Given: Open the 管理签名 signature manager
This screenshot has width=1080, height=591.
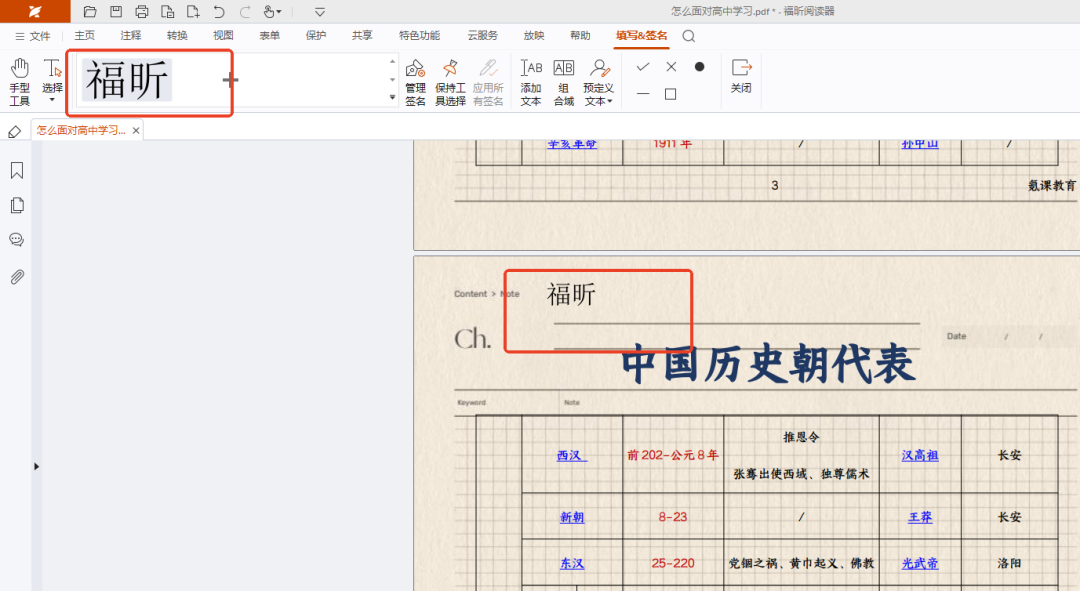Looking at the screenshot, I should (415, 80).
